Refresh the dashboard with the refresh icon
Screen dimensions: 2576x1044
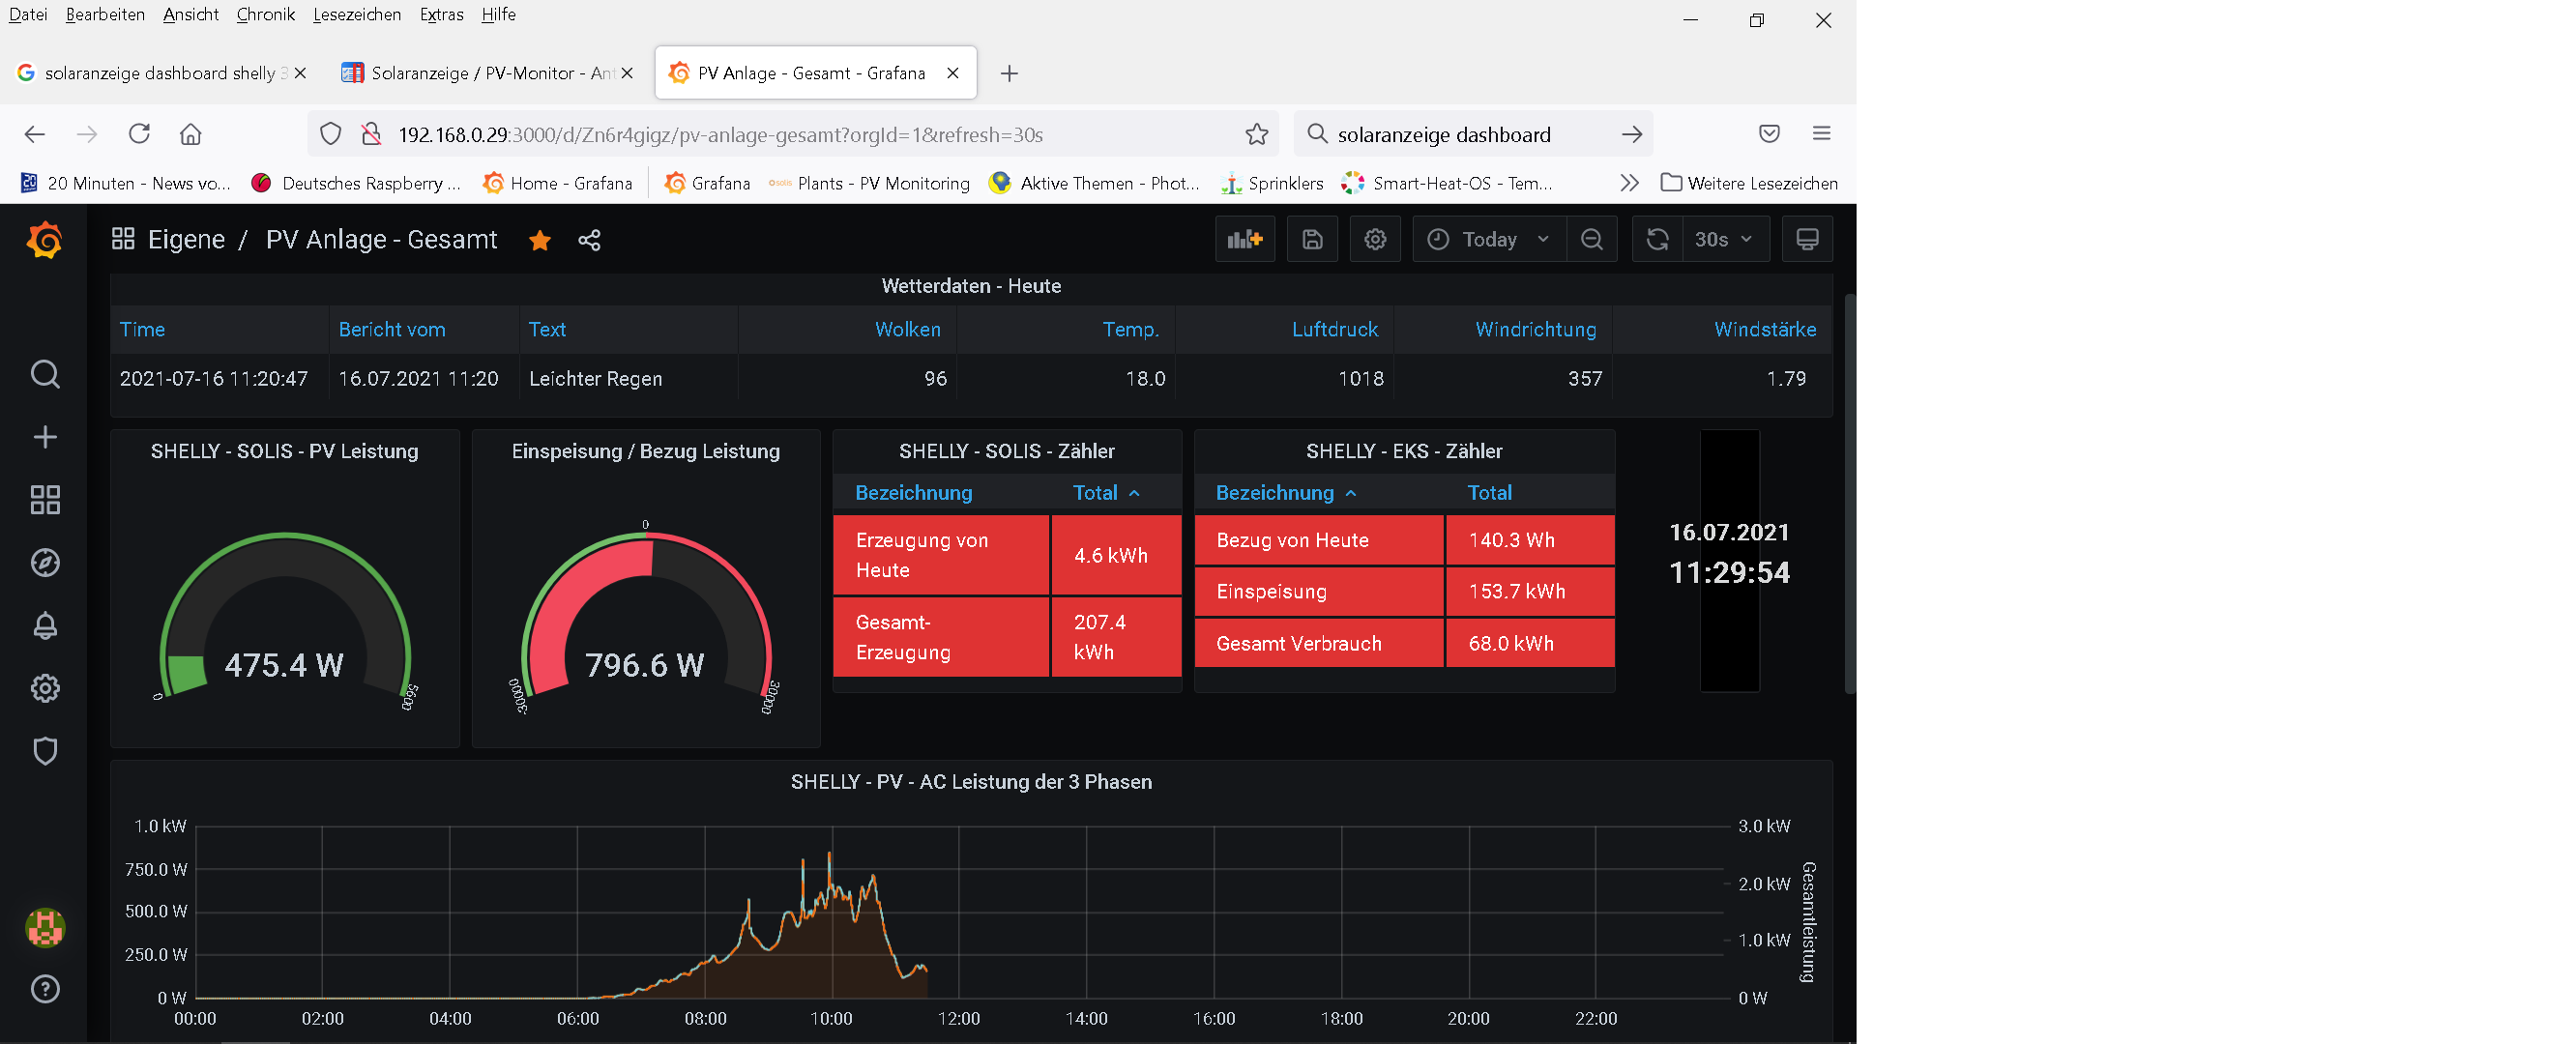click(1657, 240)
